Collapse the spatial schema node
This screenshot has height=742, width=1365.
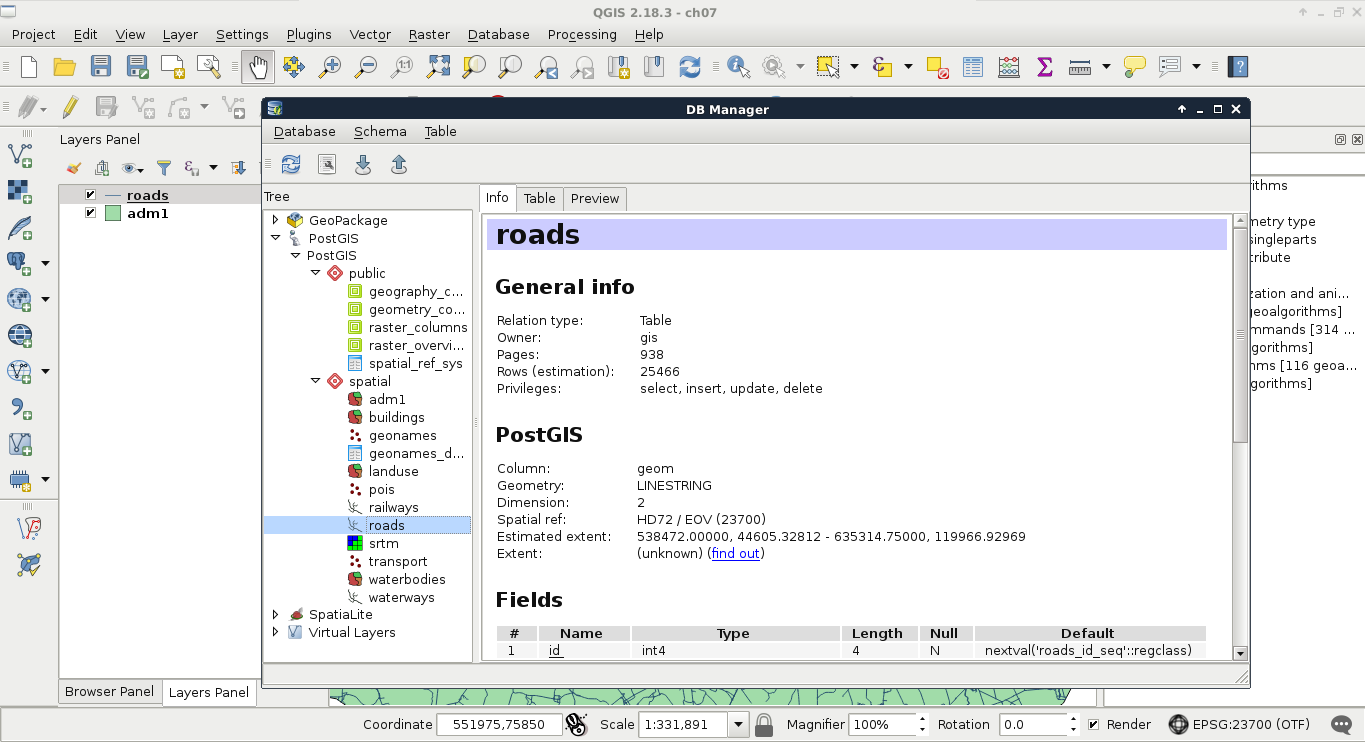(316, 381)
